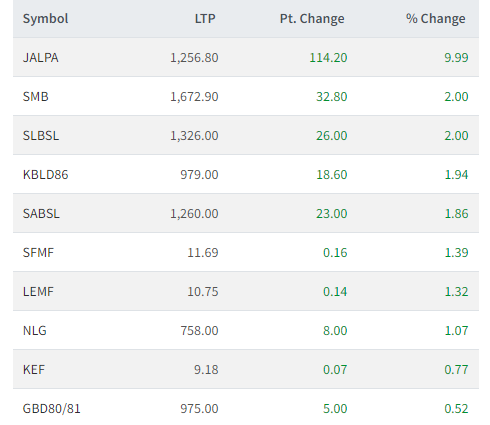Screen dimensions: 490x425
Task: Click JALPA's LTP value 1,256.80
Action: 194,58
